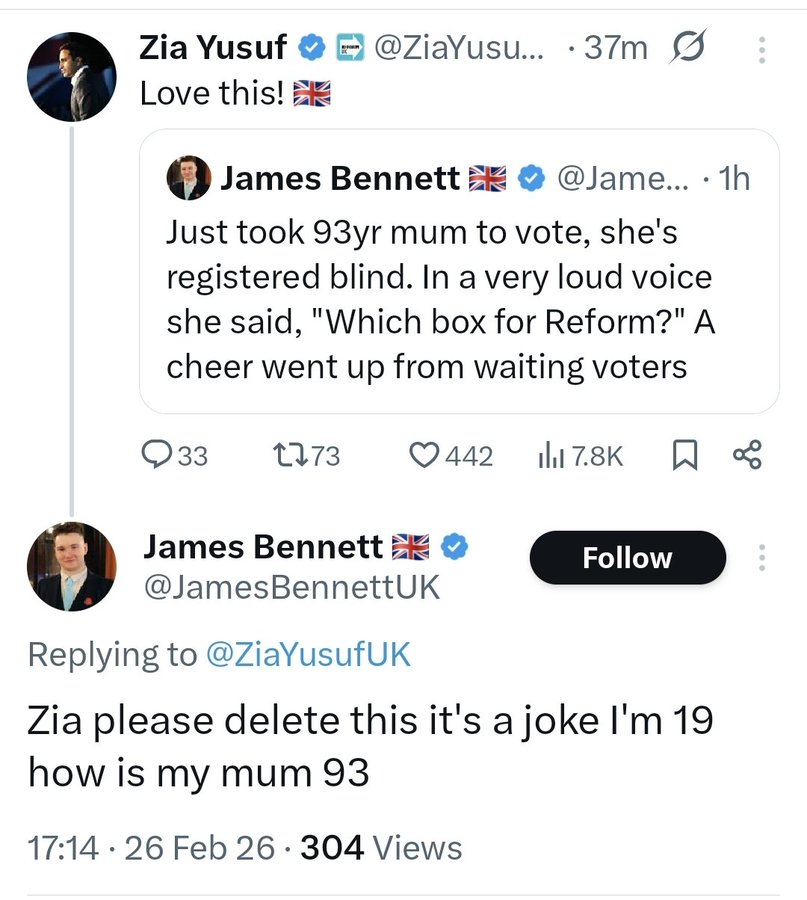Open more options on Zia Yusuf's post
Viewport: 807px width, 900px height.
click(760, 49)
